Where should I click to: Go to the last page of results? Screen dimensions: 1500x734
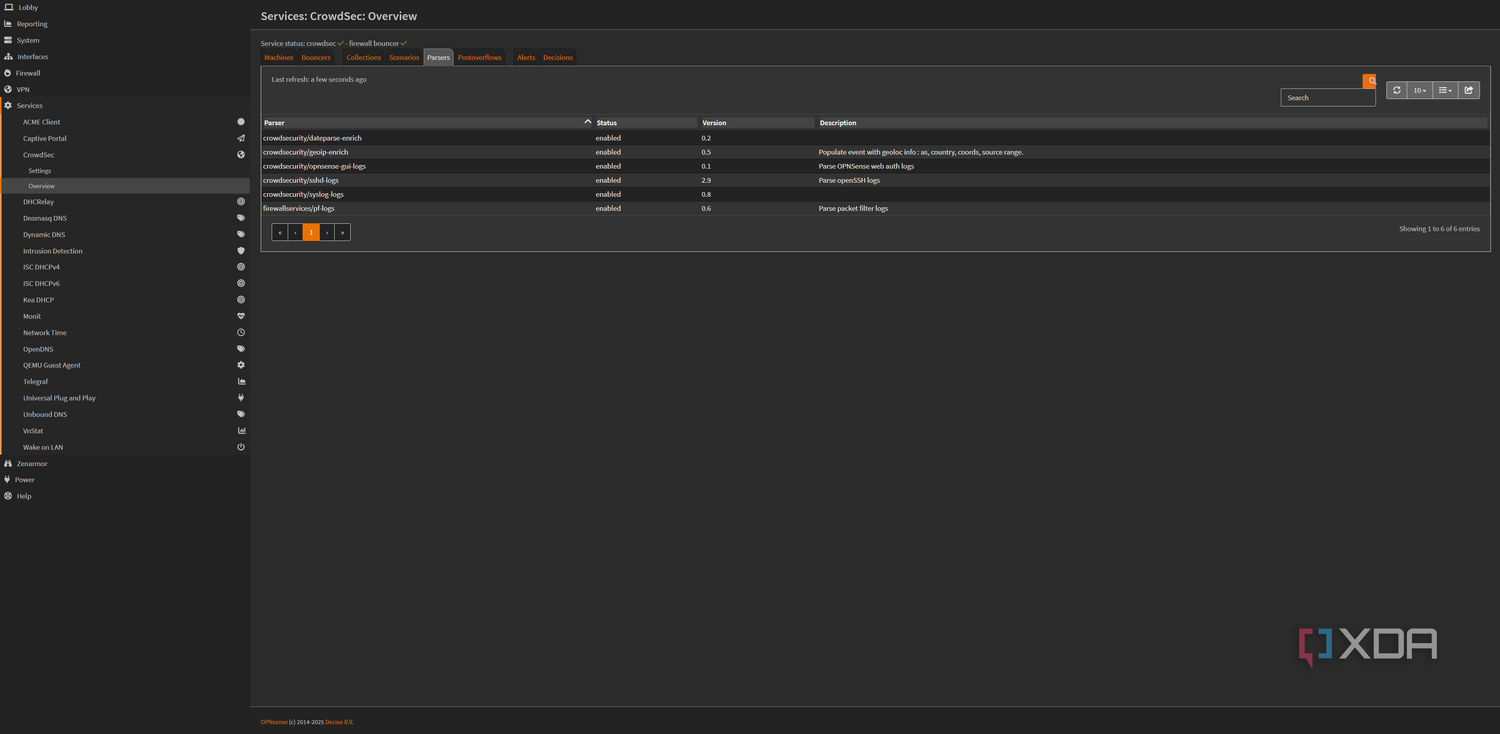tap(342, 232)
